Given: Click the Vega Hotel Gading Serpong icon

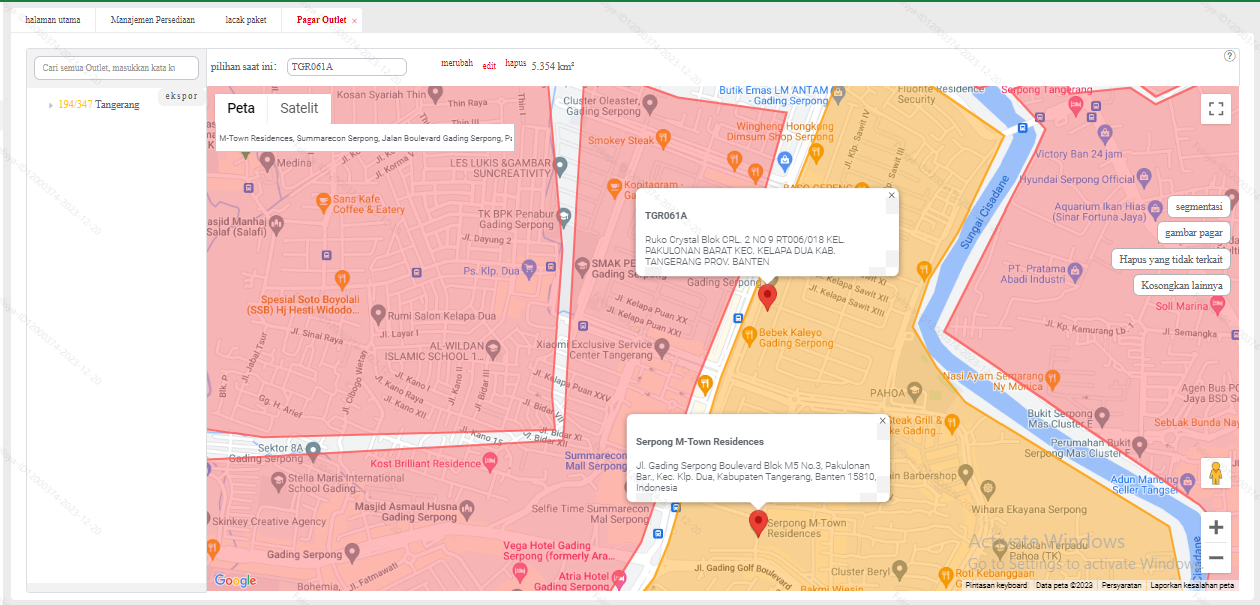Looking at the screenshot, I should 518,571.
